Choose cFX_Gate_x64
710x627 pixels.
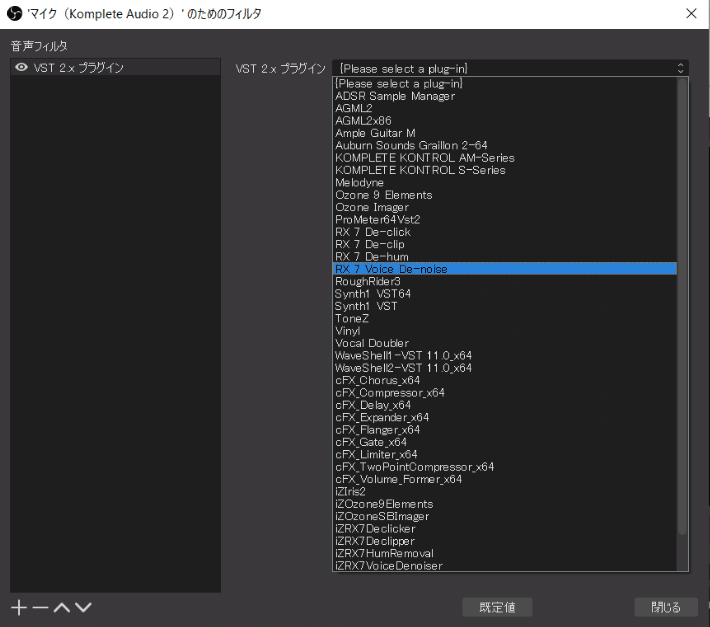click(x=505, y=442)
